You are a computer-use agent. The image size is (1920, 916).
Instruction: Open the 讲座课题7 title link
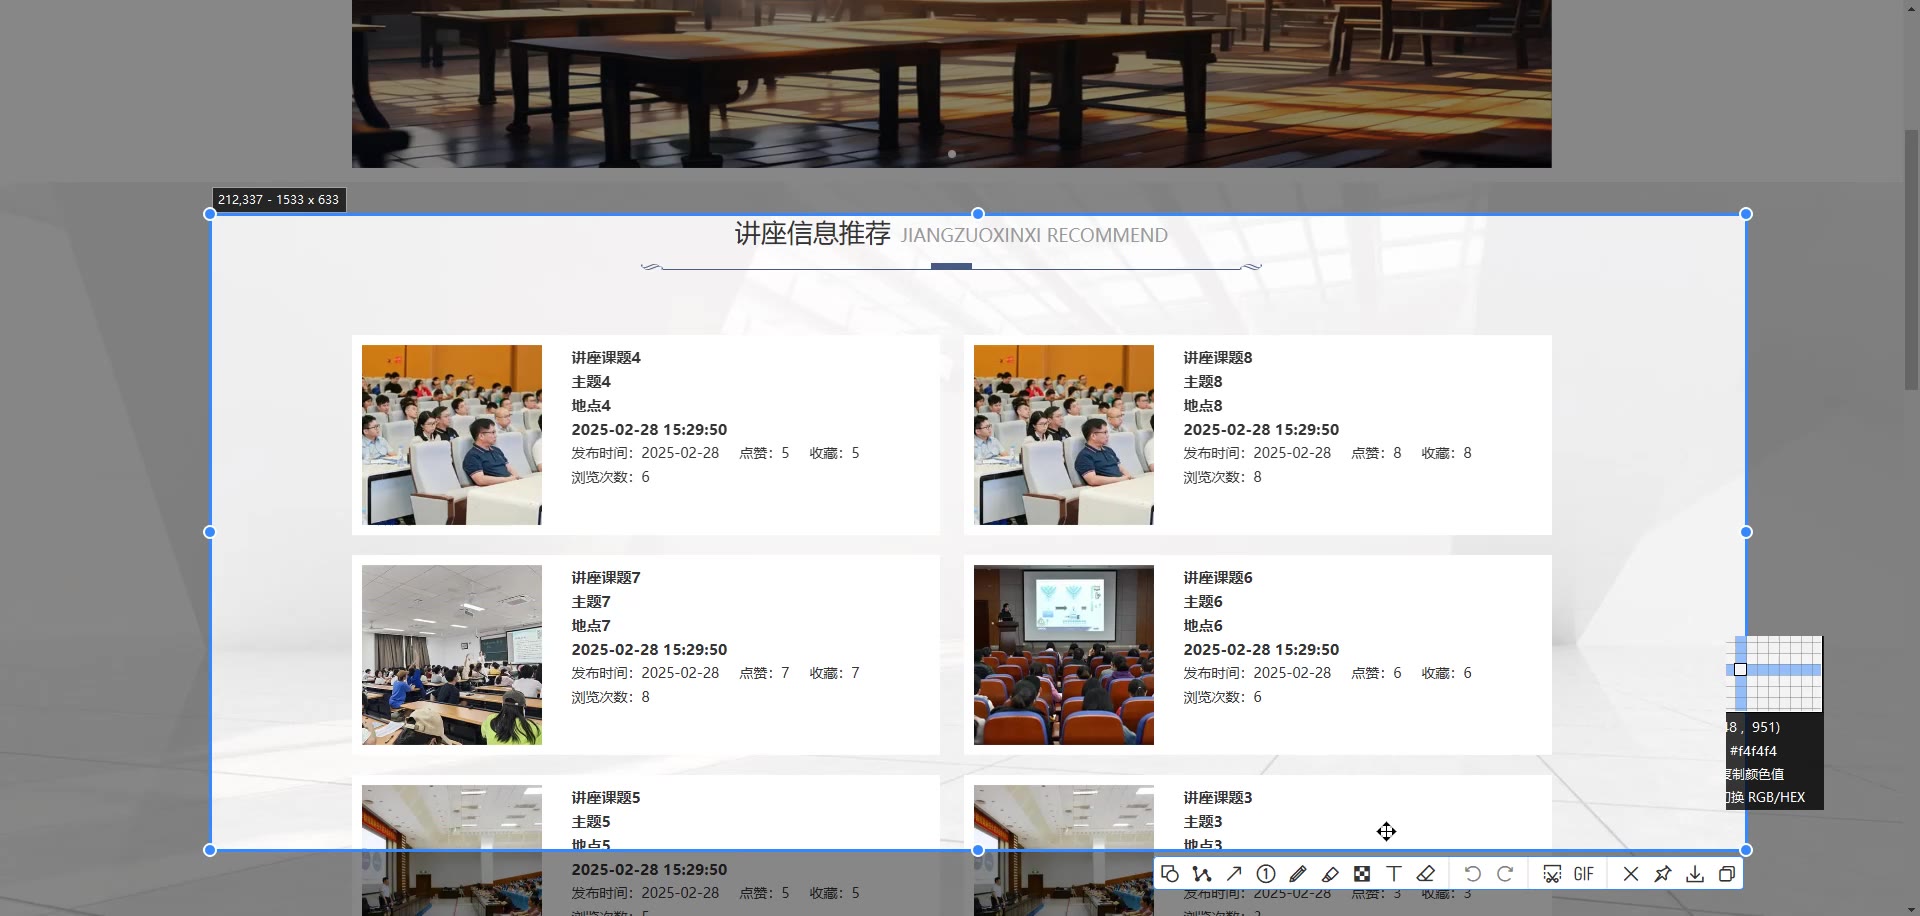pos(606,578)
